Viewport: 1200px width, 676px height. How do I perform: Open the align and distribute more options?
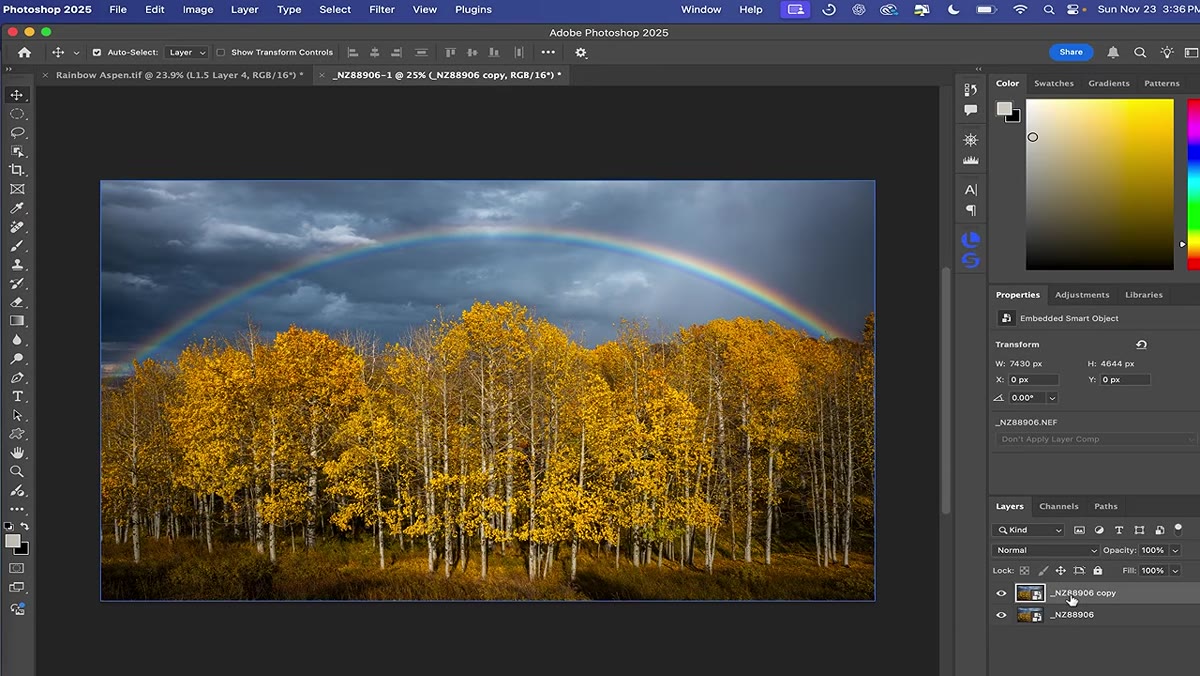tap(548, 52)
